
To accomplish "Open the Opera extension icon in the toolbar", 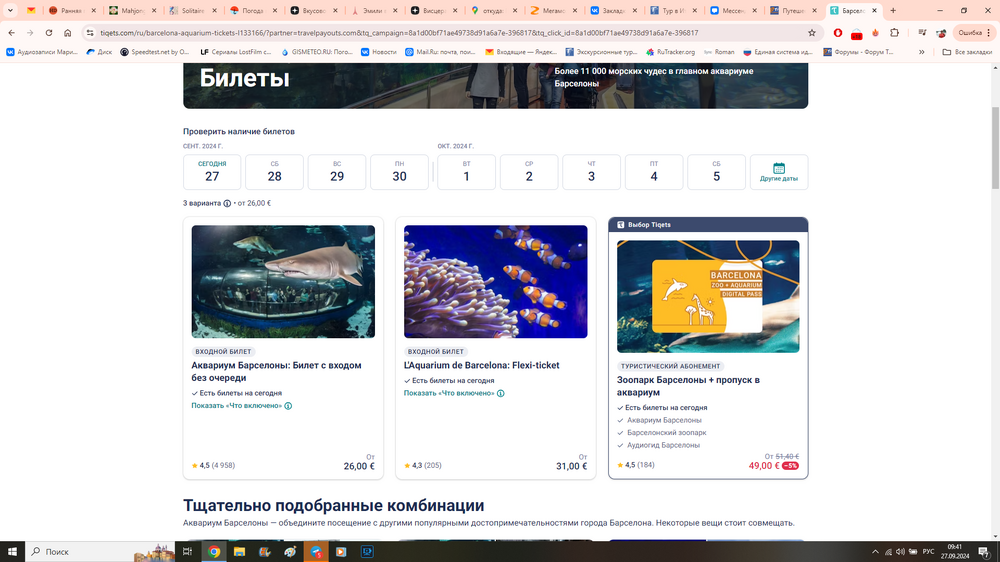I will [x=838, y=33].
